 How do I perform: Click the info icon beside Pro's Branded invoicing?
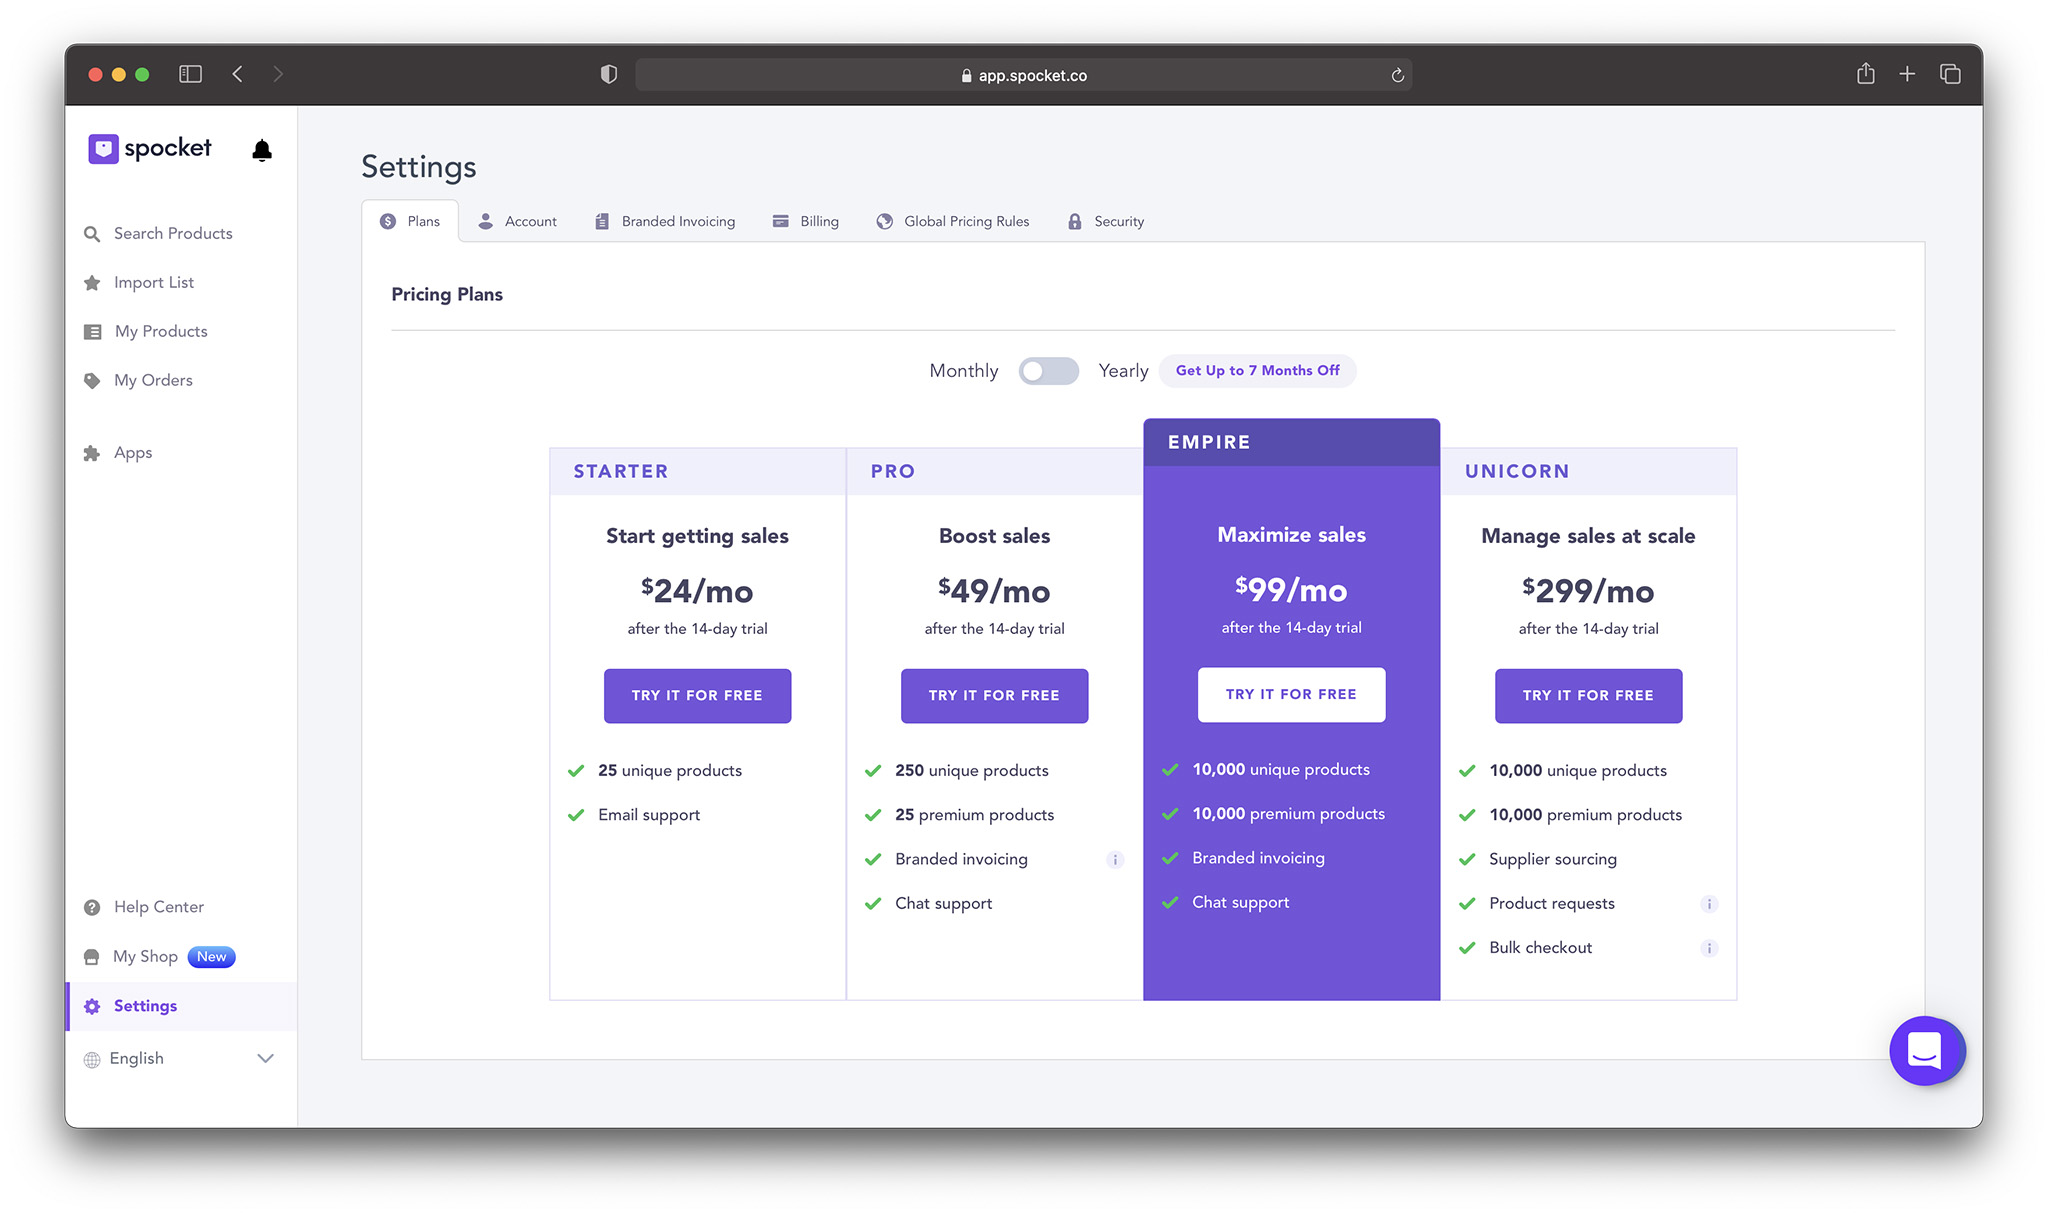tap(1114, 860)
